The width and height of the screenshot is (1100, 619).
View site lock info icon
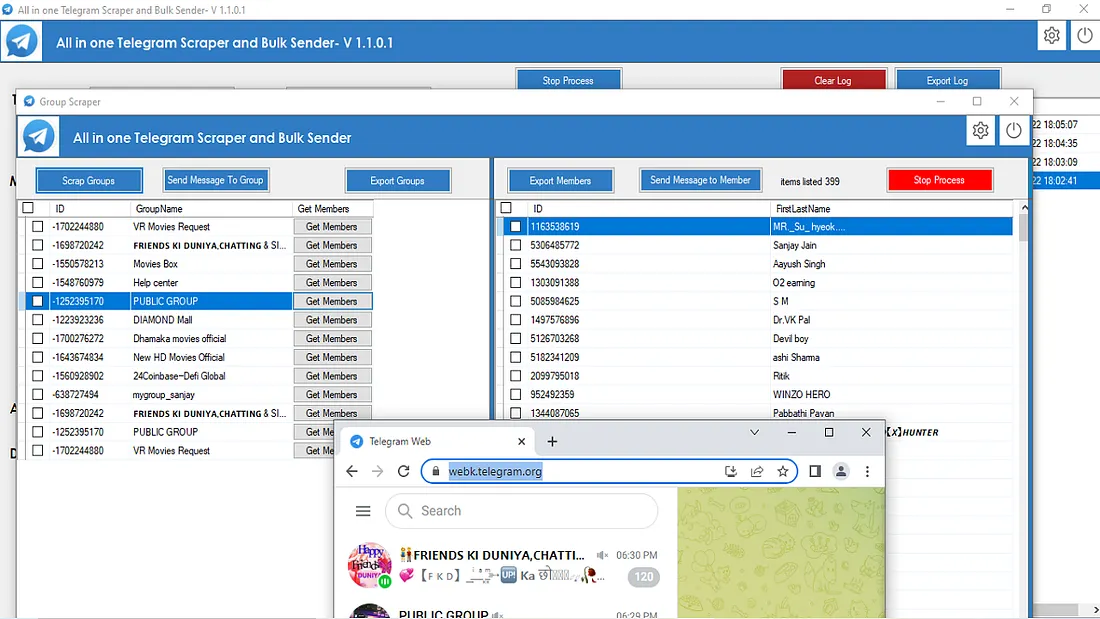pos(436,472)
